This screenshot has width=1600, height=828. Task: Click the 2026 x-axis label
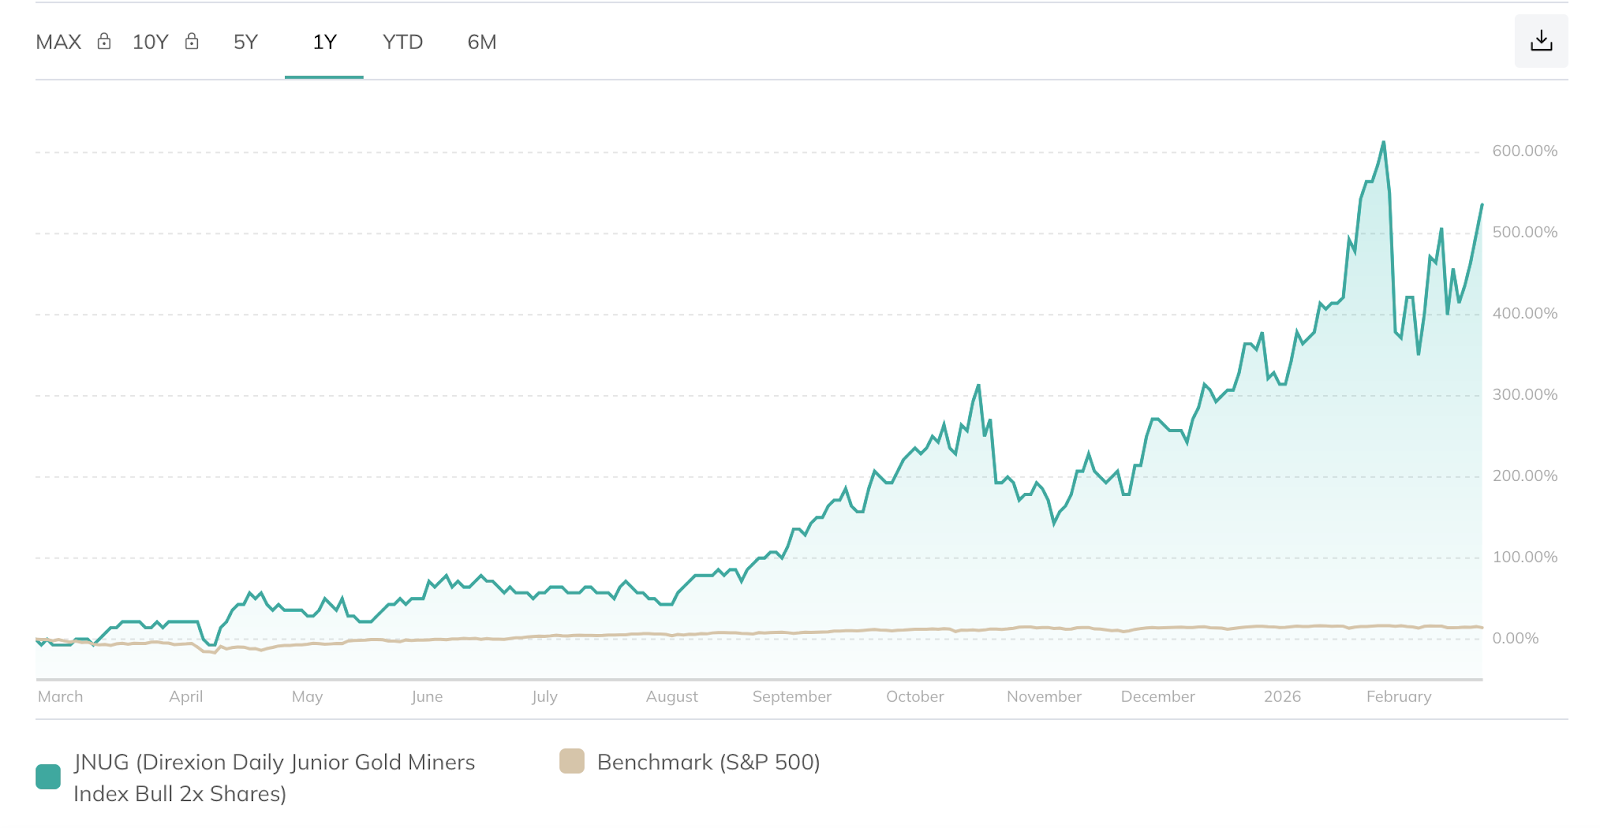click(x=1281, y=697)
